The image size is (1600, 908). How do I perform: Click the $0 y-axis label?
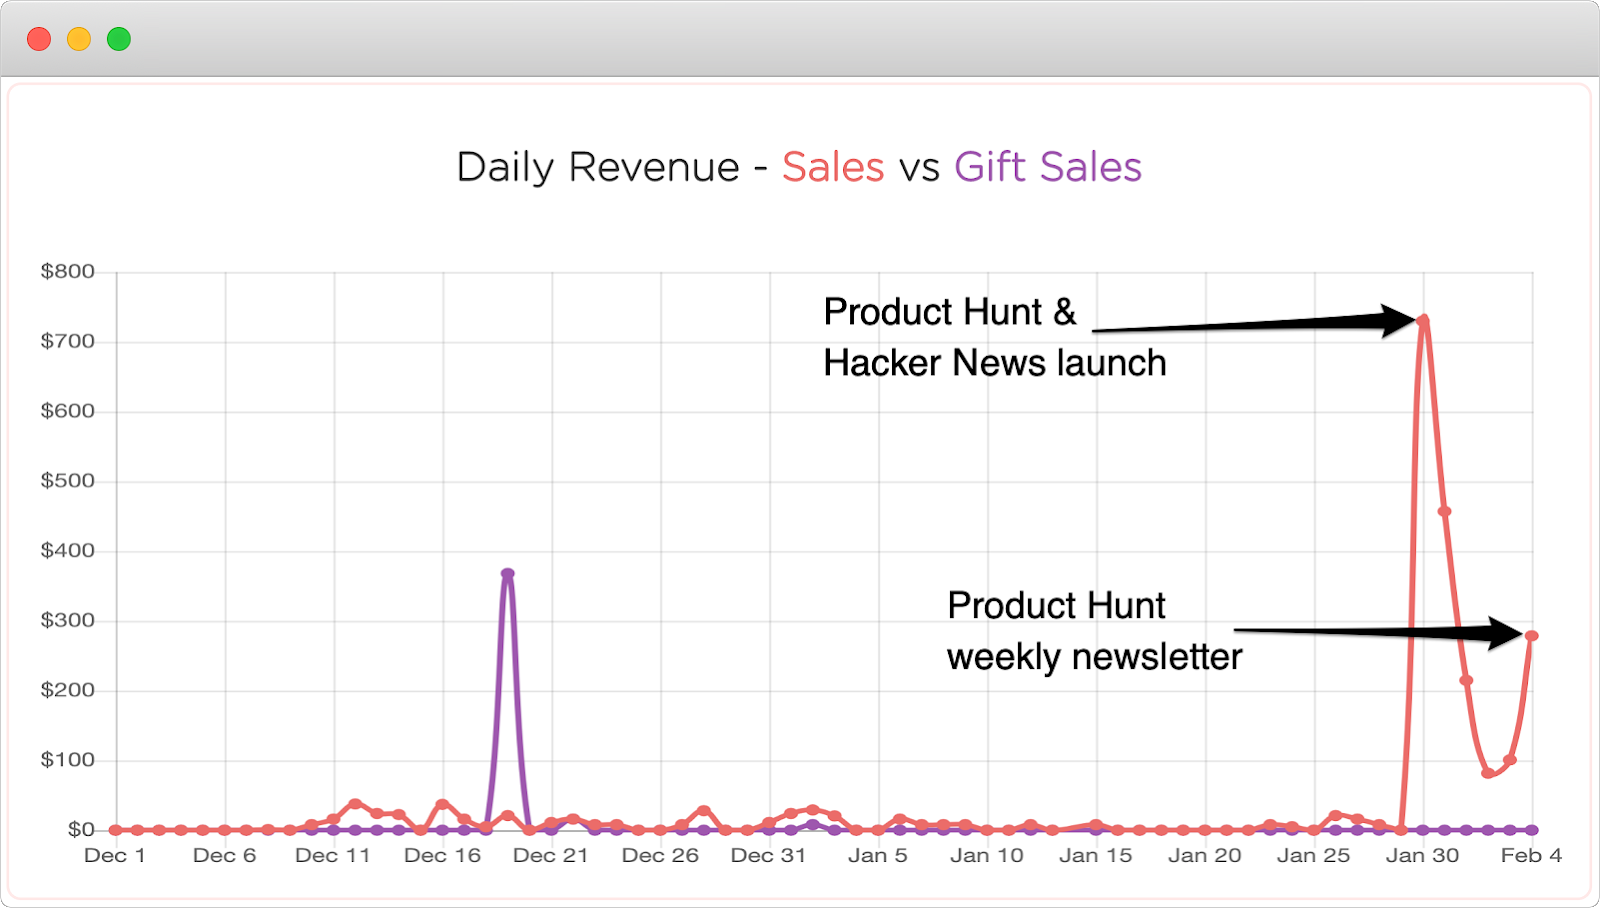pos(81,829)
